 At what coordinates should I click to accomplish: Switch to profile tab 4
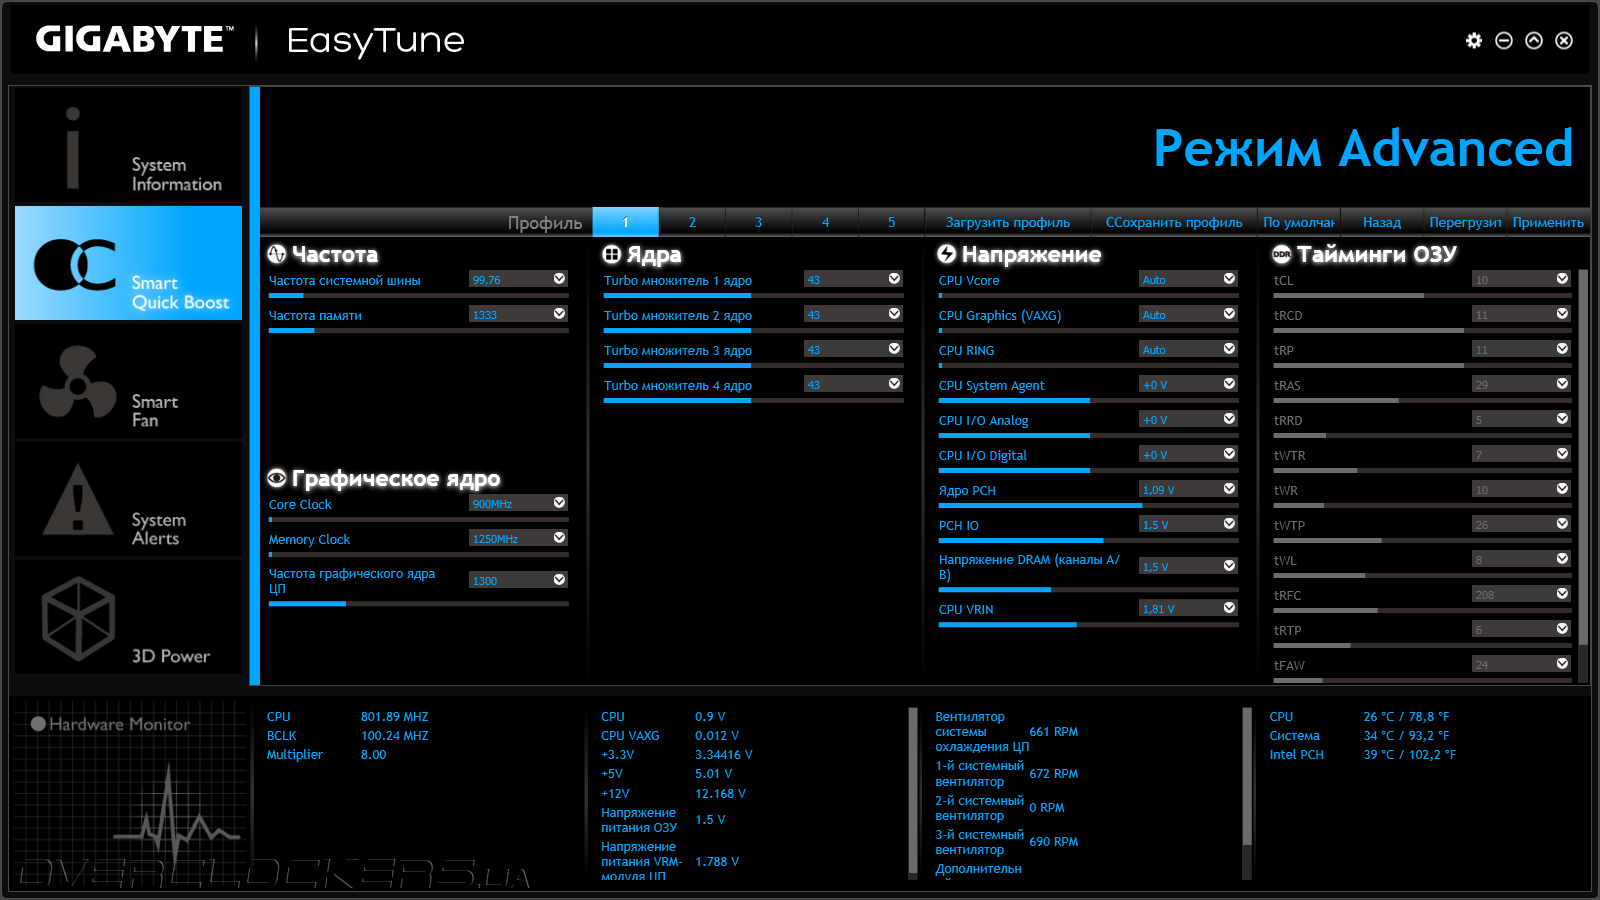(x=825, y=222)
